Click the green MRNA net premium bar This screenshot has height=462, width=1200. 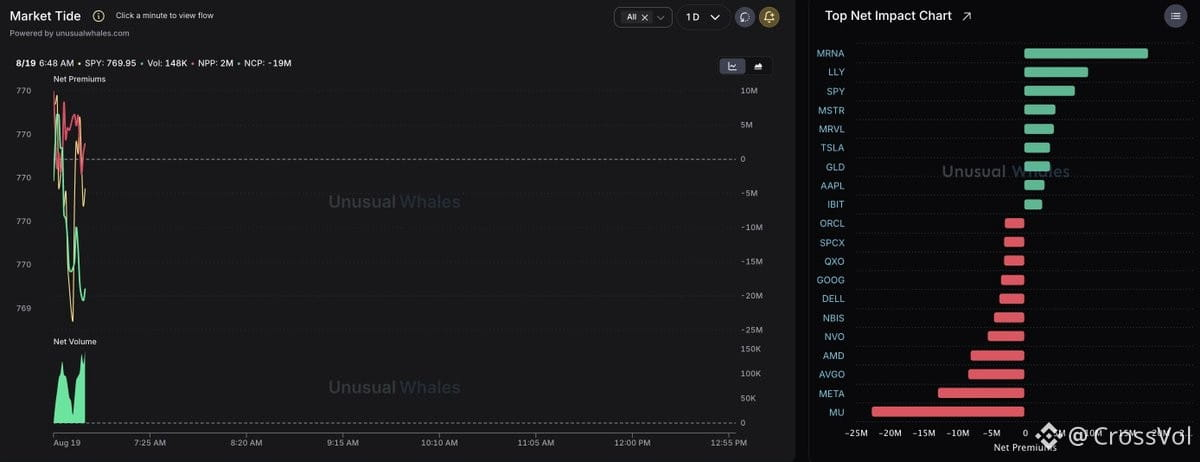tap(1086, 53)
